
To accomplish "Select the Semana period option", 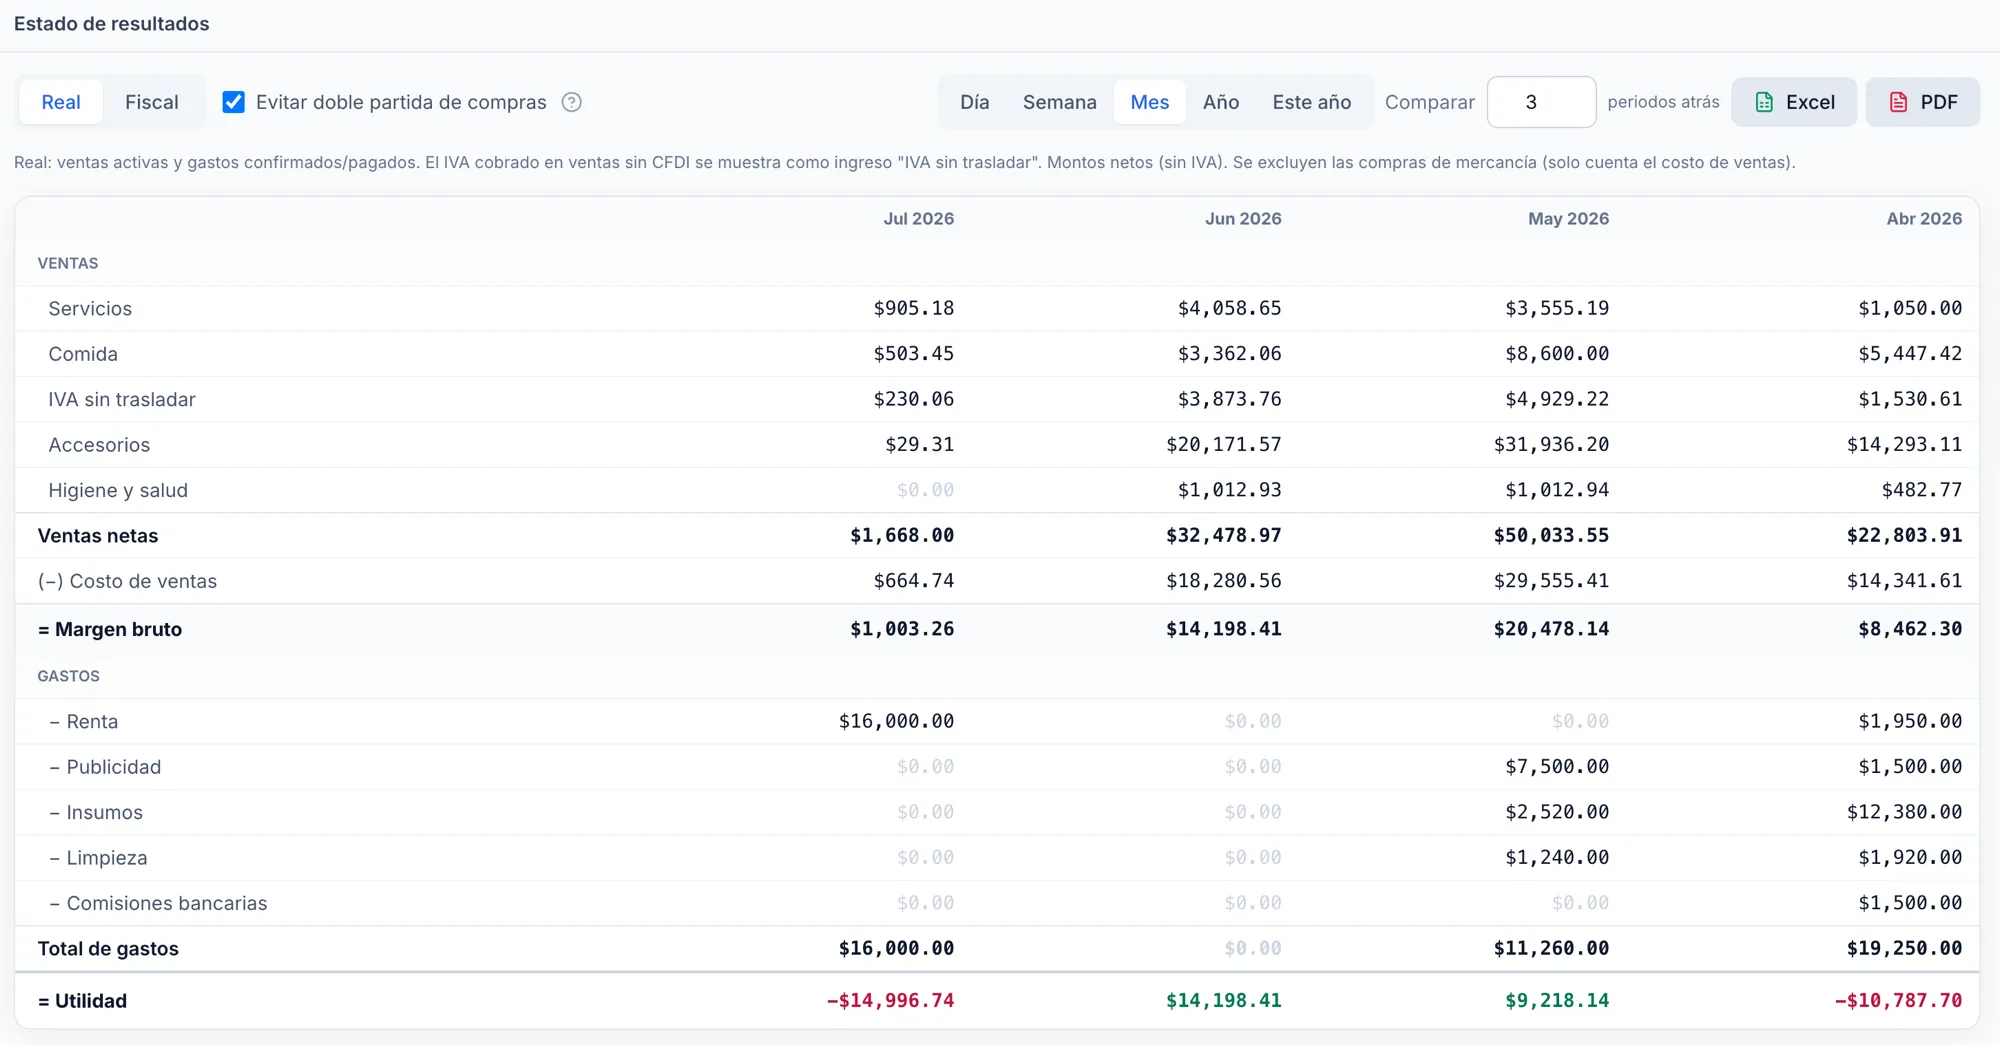I will (x=1060, y=102).
